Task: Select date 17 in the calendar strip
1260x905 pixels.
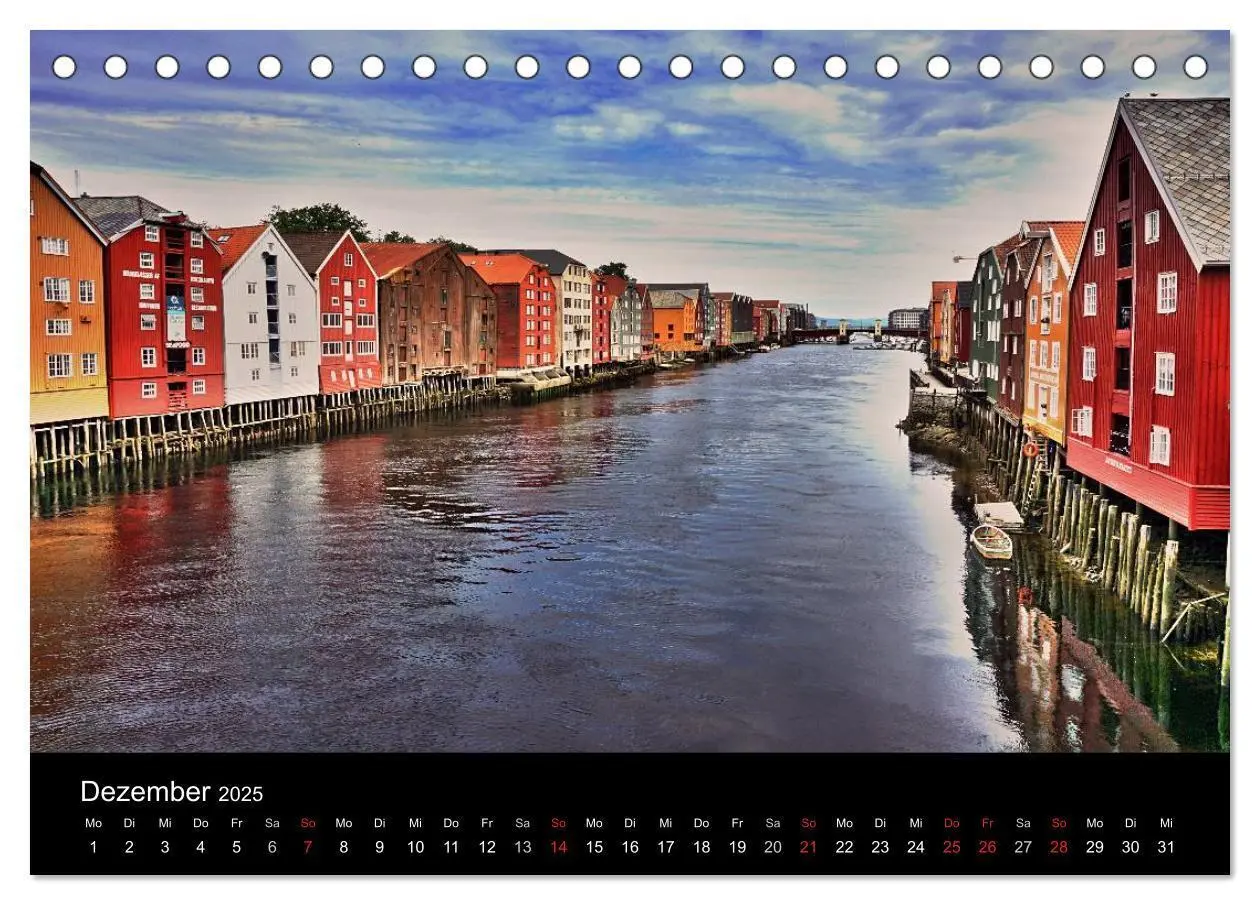Action: coord(666,847)
